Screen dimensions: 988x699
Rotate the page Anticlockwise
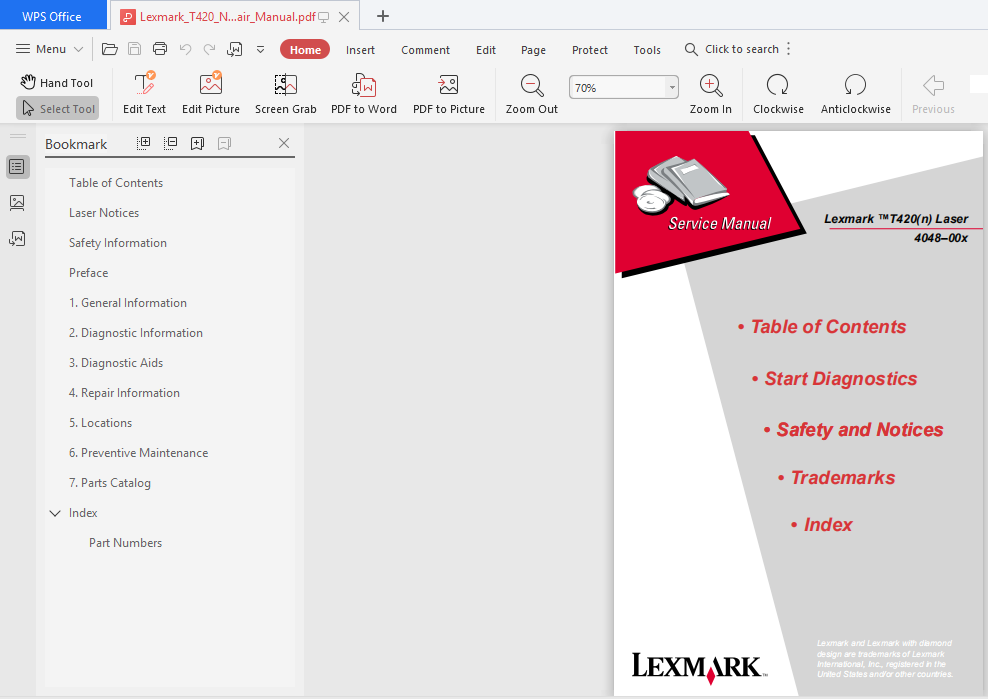click(855, 93)
